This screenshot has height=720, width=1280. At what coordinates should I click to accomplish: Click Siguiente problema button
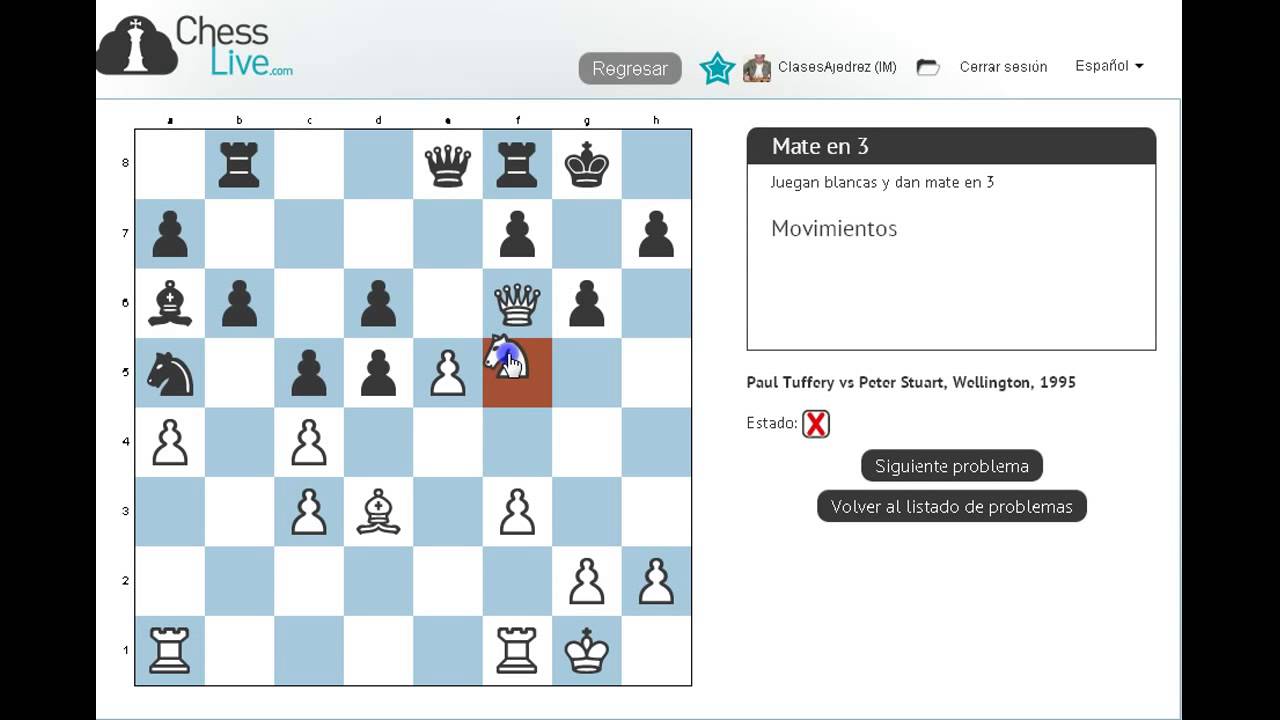point(952,466)
